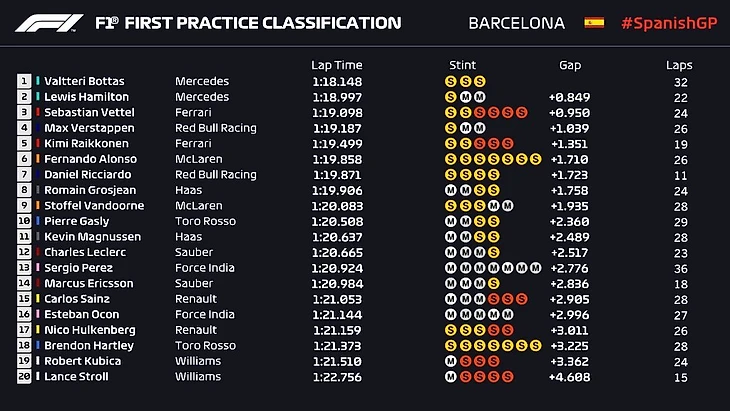The width and height of the screenshot is (730, 411).
Task: Click the Laps column header
Action: 679,65
